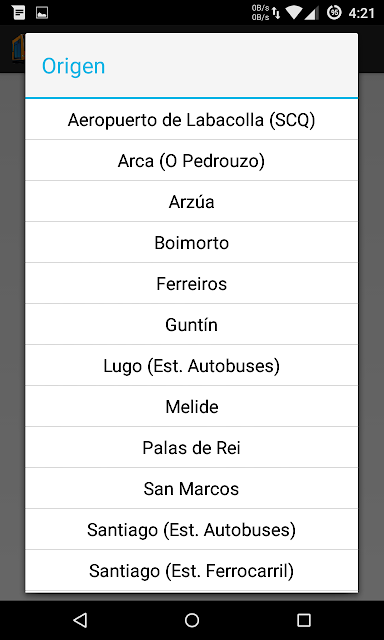The image size is (384, 640).
Task: Choose San Marcos from the list
Action: (x=191, y=488)
